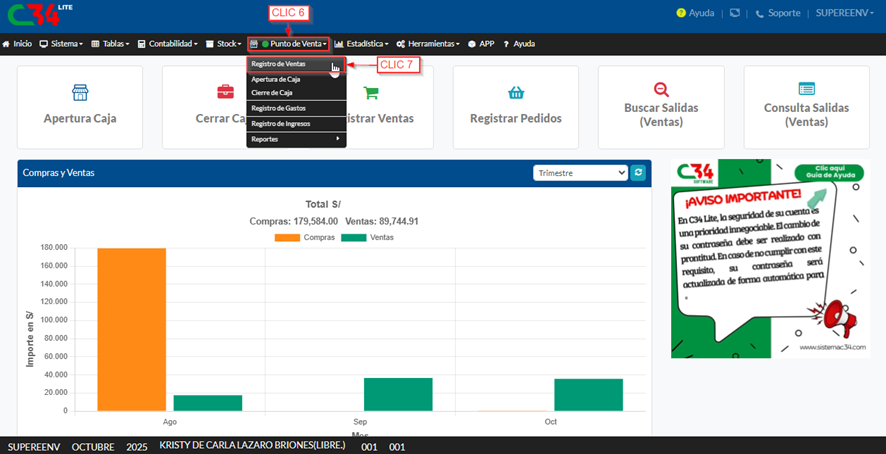The height and width of the screenshot is (454, 886).
Task: Click the Ayuda link in top header
Action: tap(695, 14)
